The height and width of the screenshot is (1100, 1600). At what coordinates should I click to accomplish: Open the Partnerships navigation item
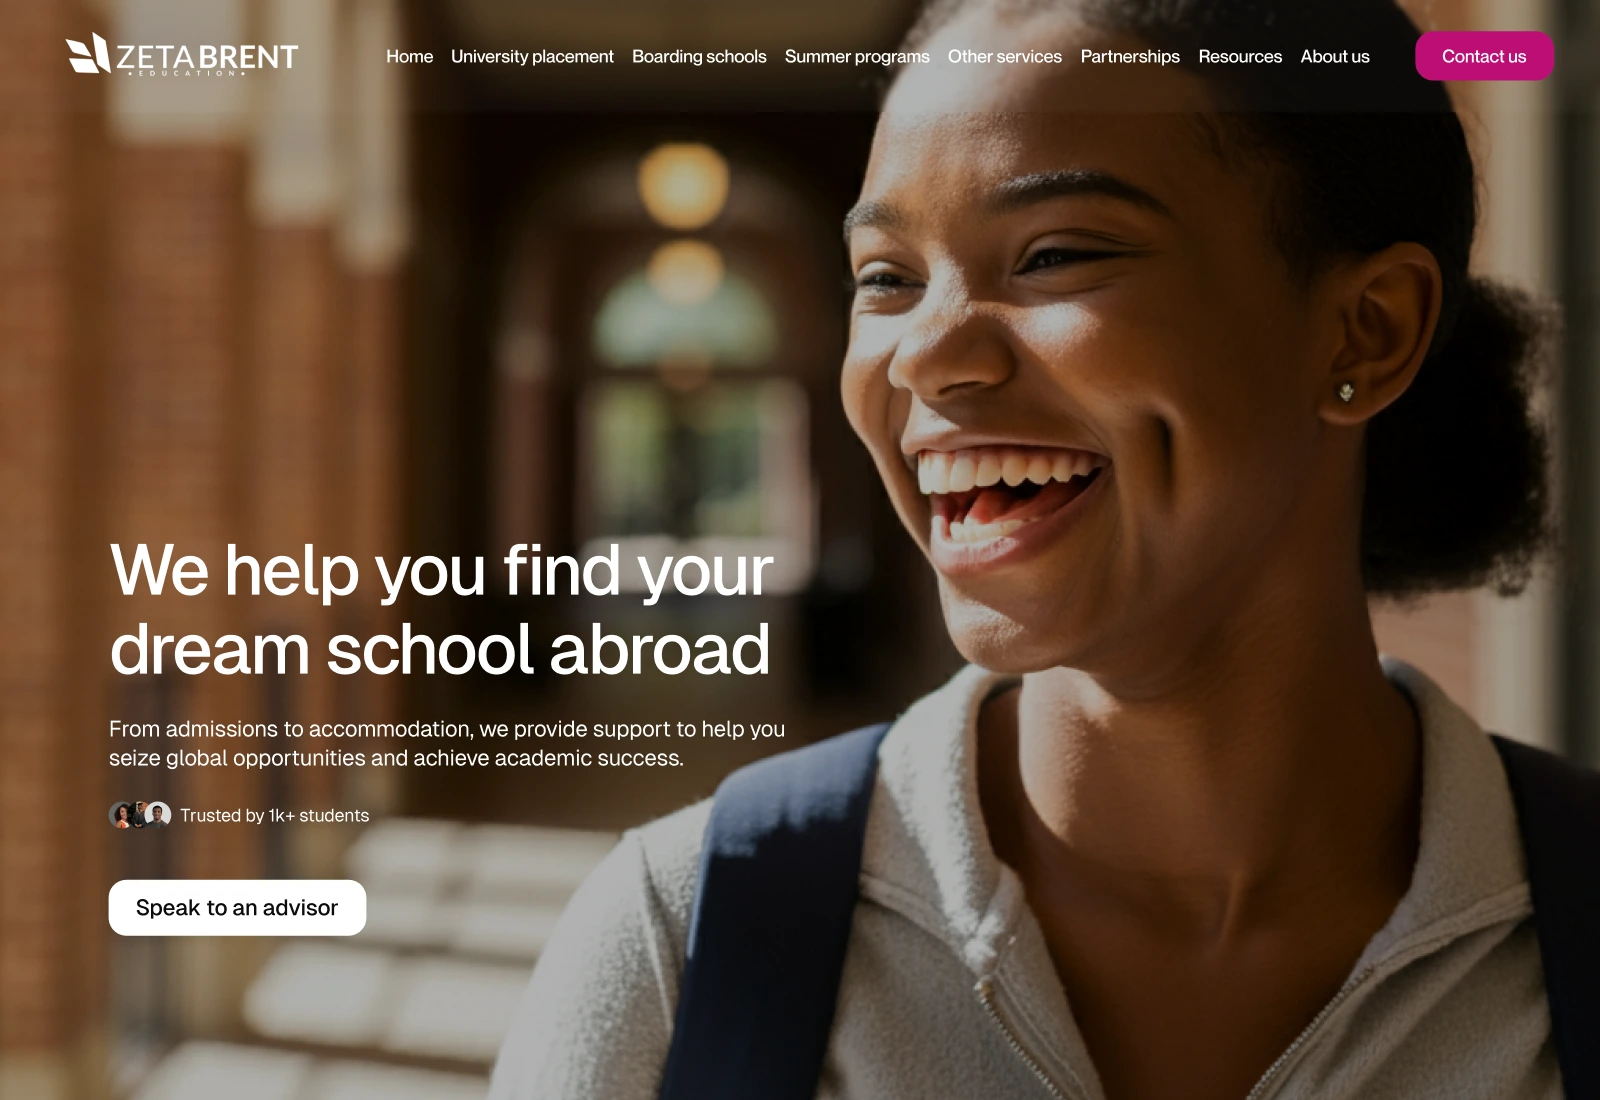(x=1130, y=57)
